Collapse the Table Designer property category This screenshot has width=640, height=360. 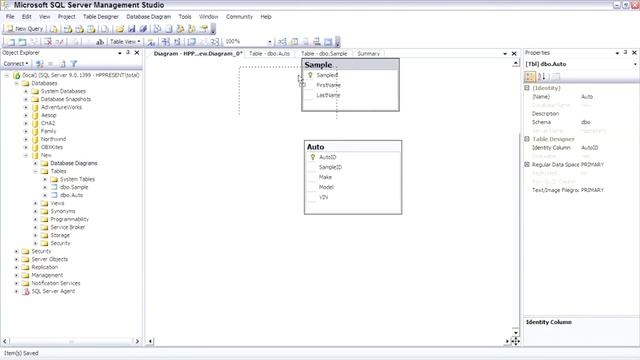[x=527, y=139]
